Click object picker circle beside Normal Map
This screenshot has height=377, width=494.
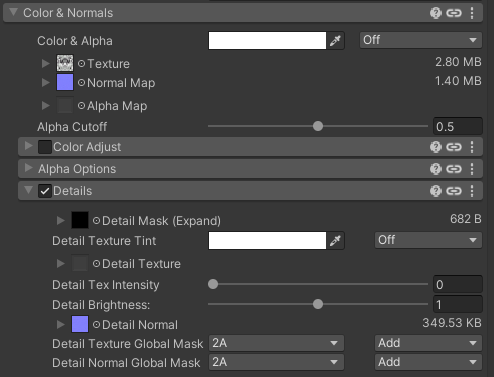[81, 83]
